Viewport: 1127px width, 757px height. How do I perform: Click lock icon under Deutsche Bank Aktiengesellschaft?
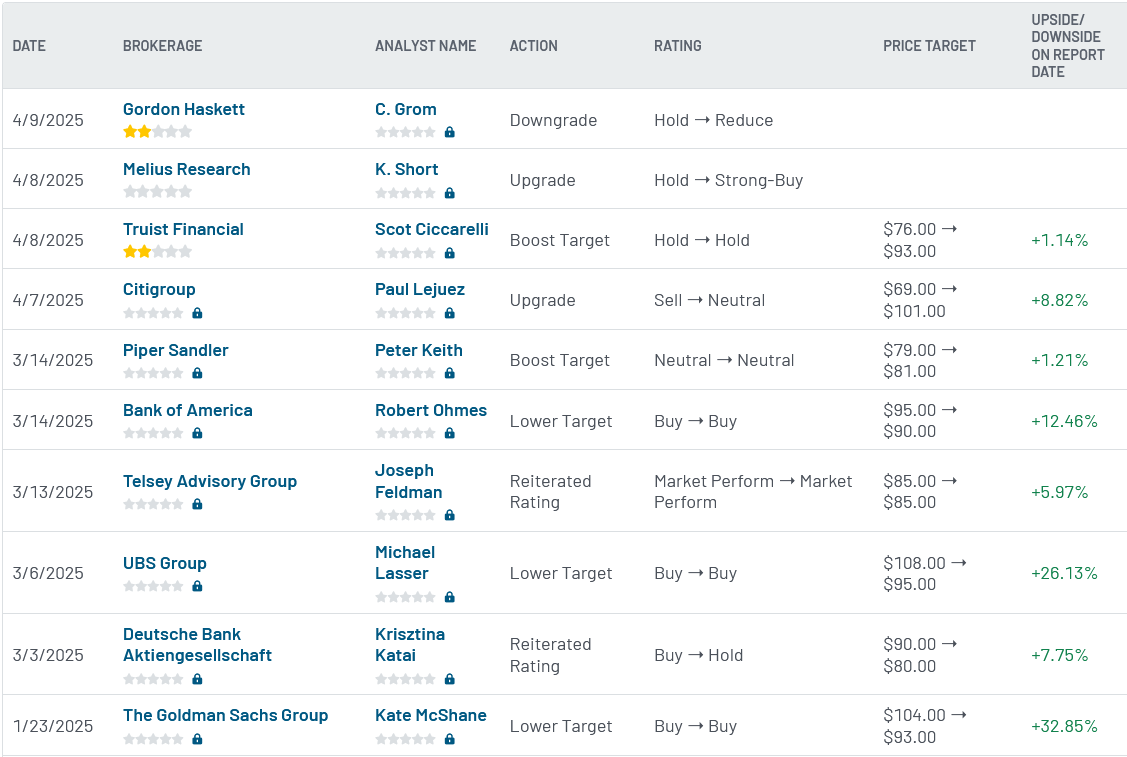(197, 679)
